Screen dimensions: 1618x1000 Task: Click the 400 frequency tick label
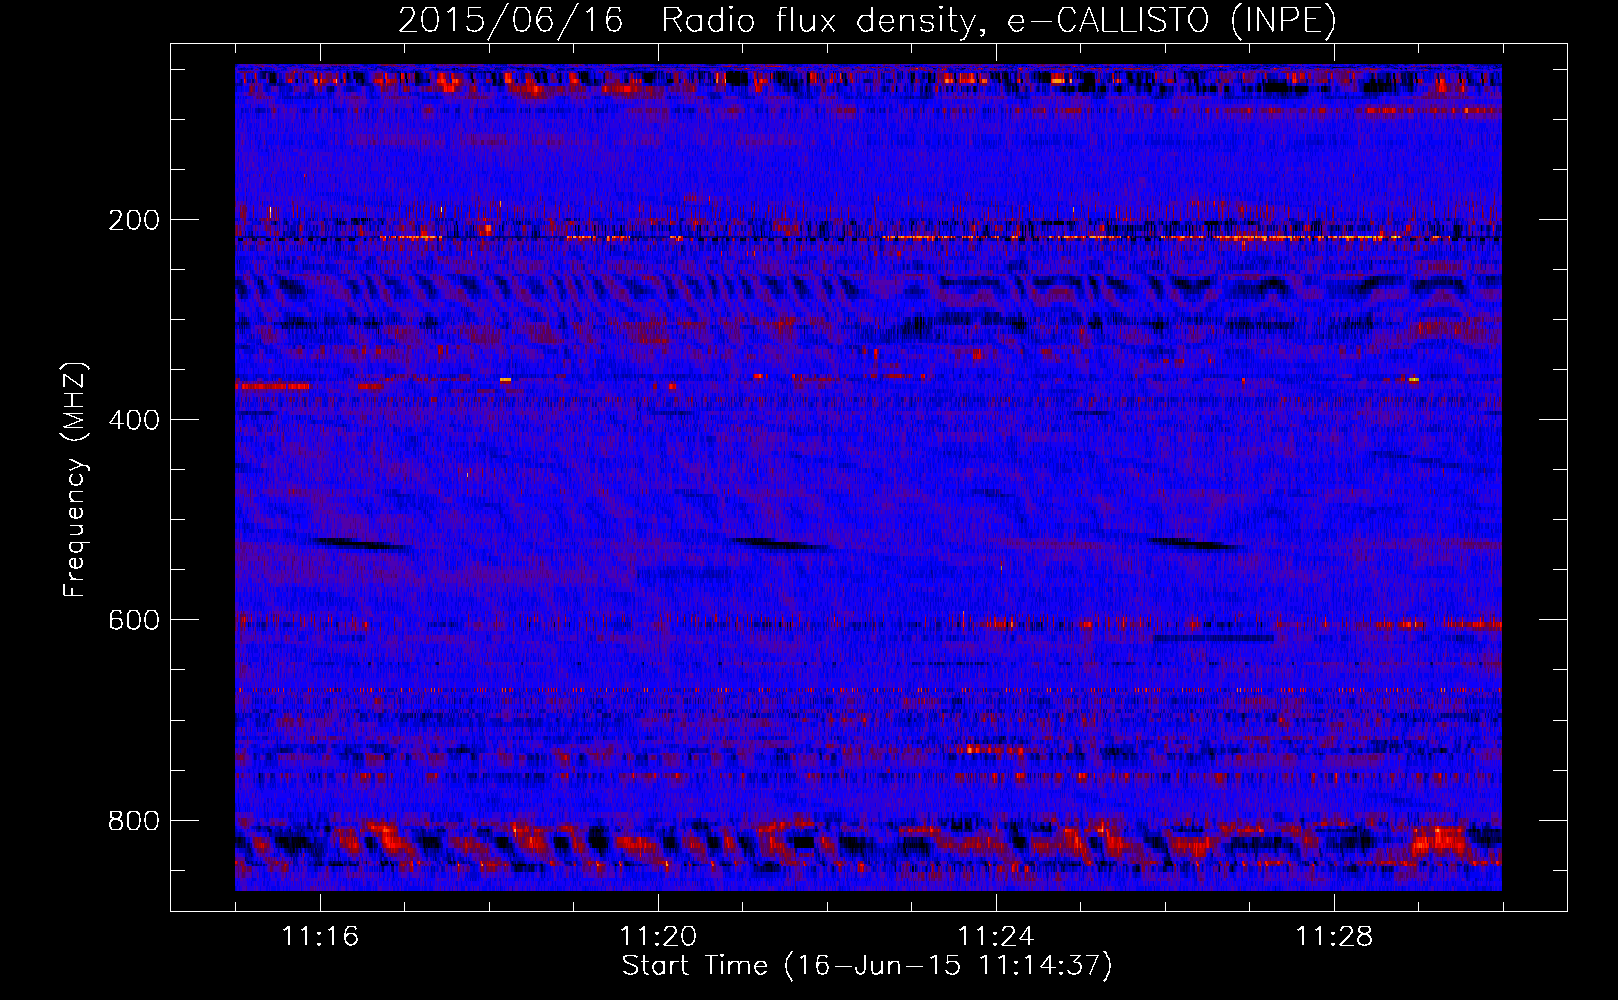pyautogui.click(x=134, y=420)
